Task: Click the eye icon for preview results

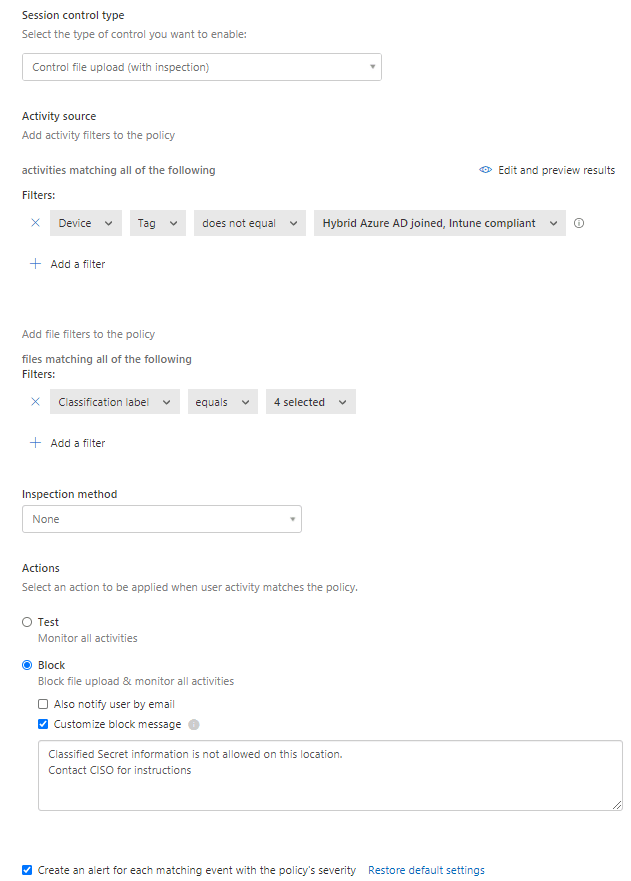Action: [486, 170]
